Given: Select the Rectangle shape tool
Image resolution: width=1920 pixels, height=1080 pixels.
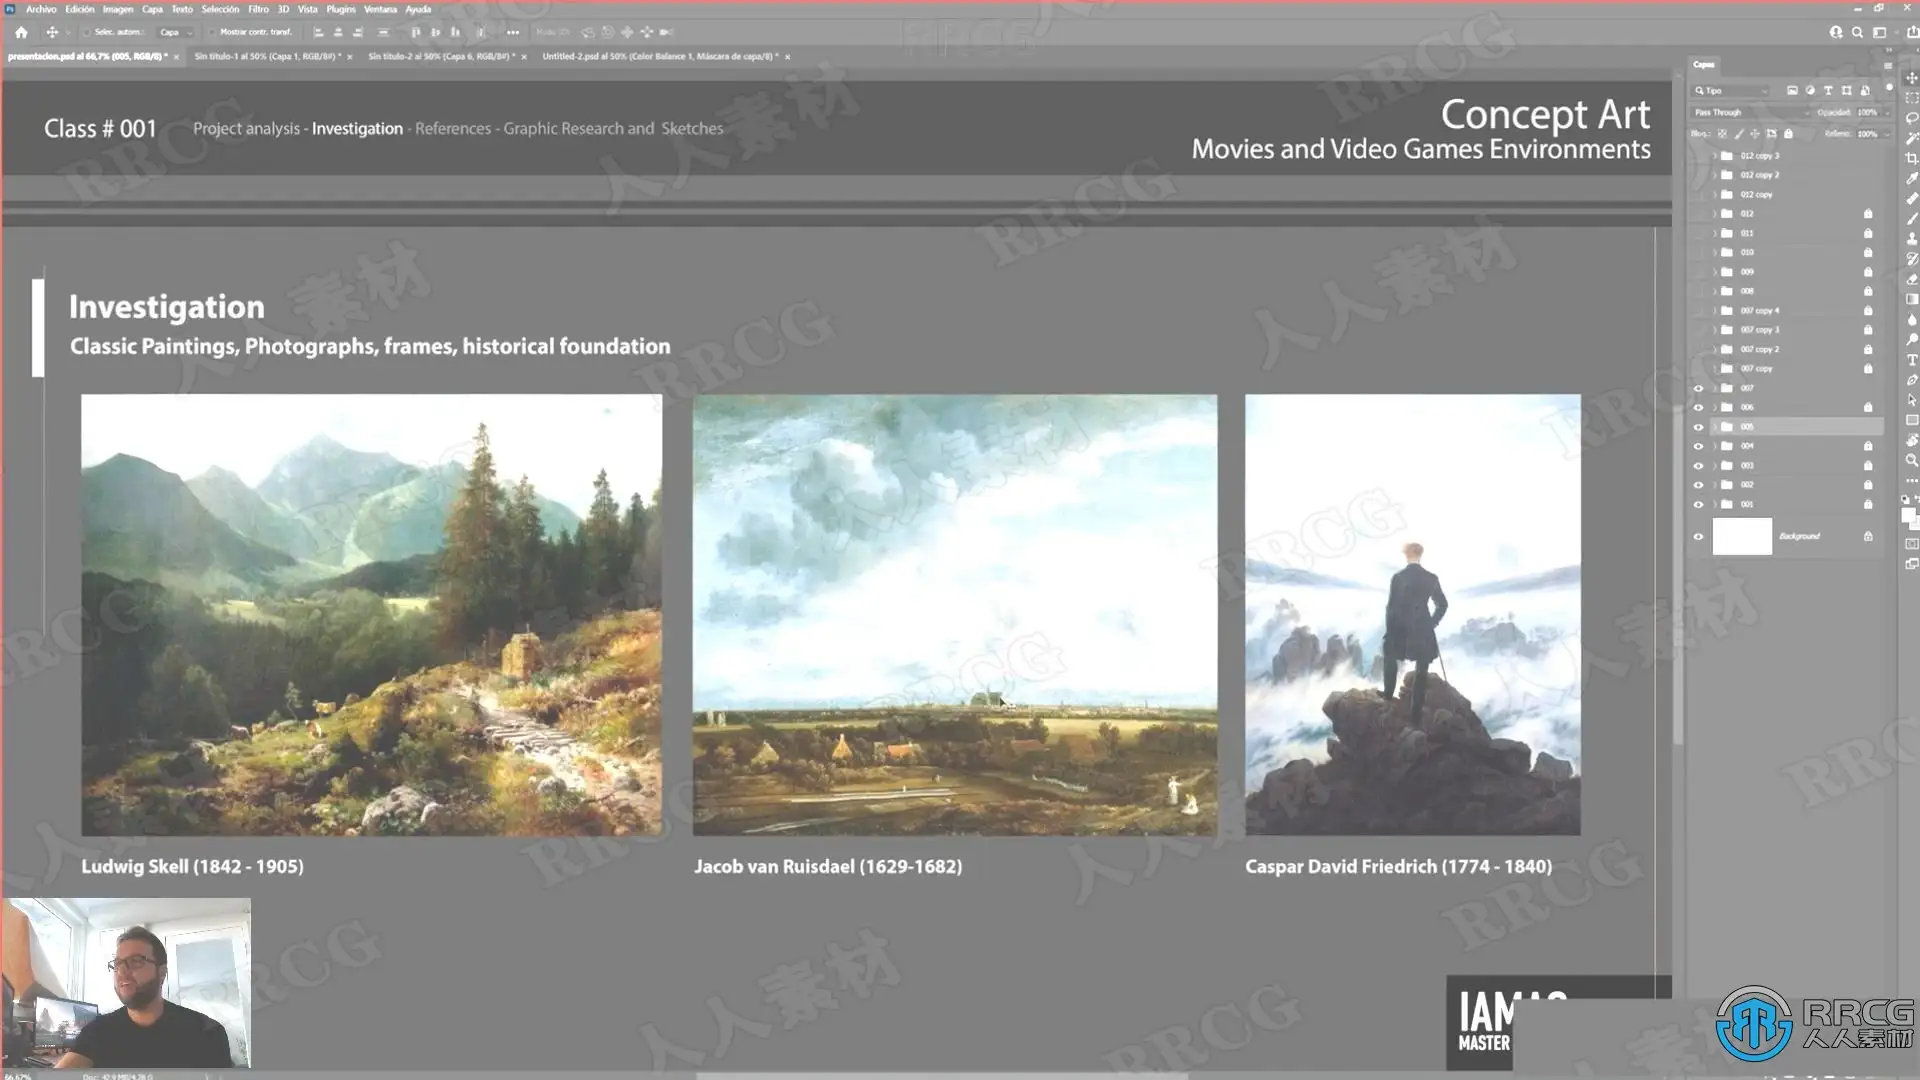Looking at the screenshot, I should tap(1912, 420).
